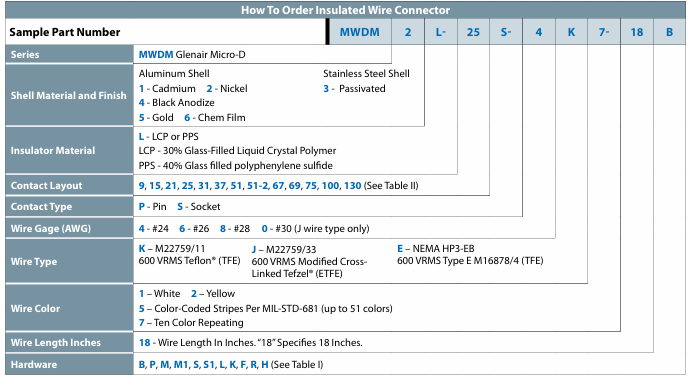Viewport: 692px width, 381px height.
Task: Click the 'PPS - 40% Glass filled polyphenylene sulfide' line
Action: point(236,166)
